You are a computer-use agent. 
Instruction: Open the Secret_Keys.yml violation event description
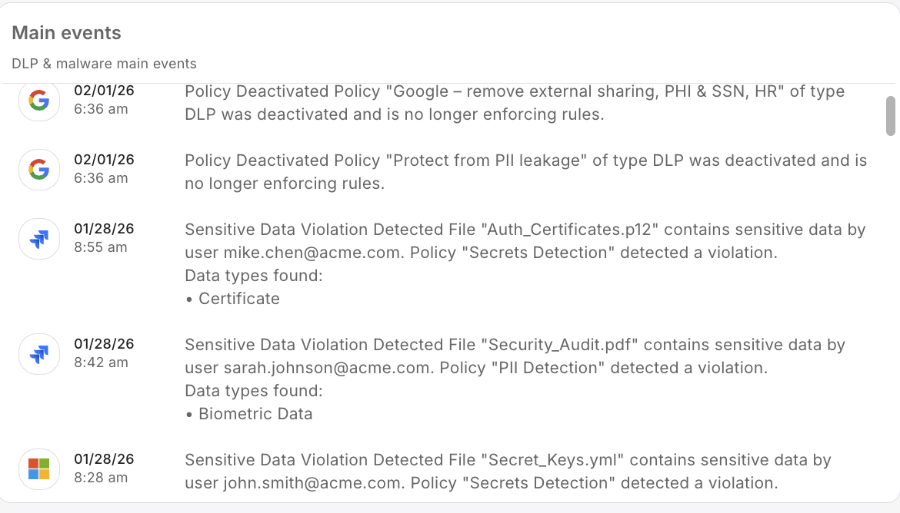[508, 471]
